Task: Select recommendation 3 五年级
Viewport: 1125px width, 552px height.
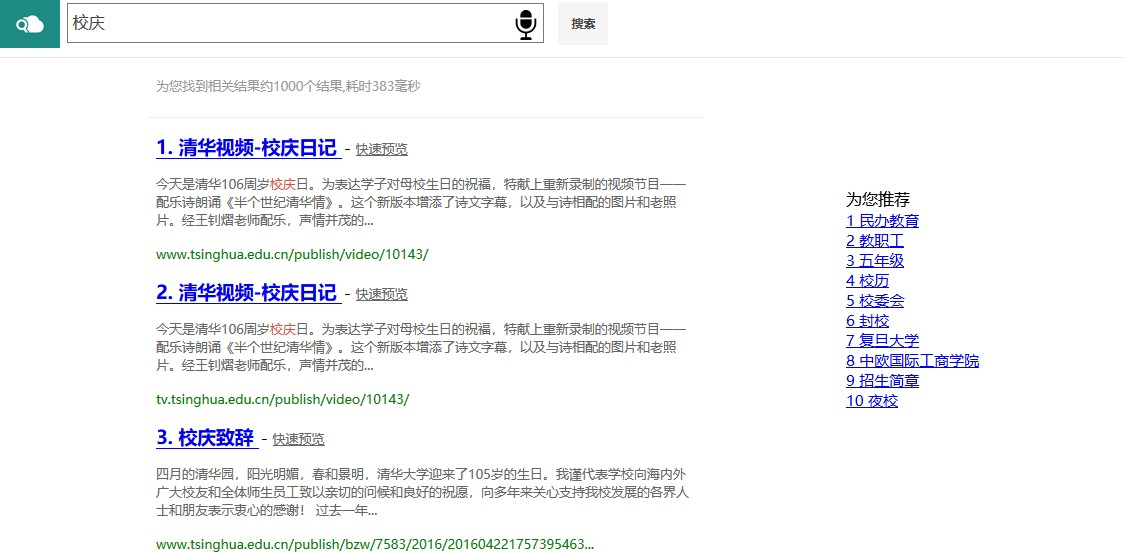Action: click(875, 261)
